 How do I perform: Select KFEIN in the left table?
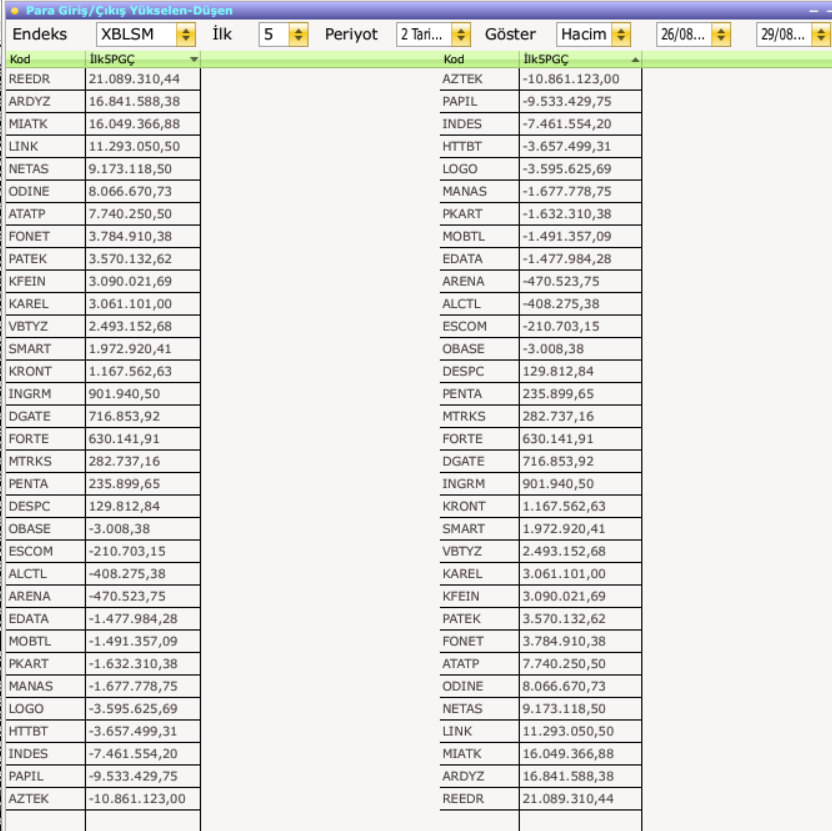coord(27,281)
